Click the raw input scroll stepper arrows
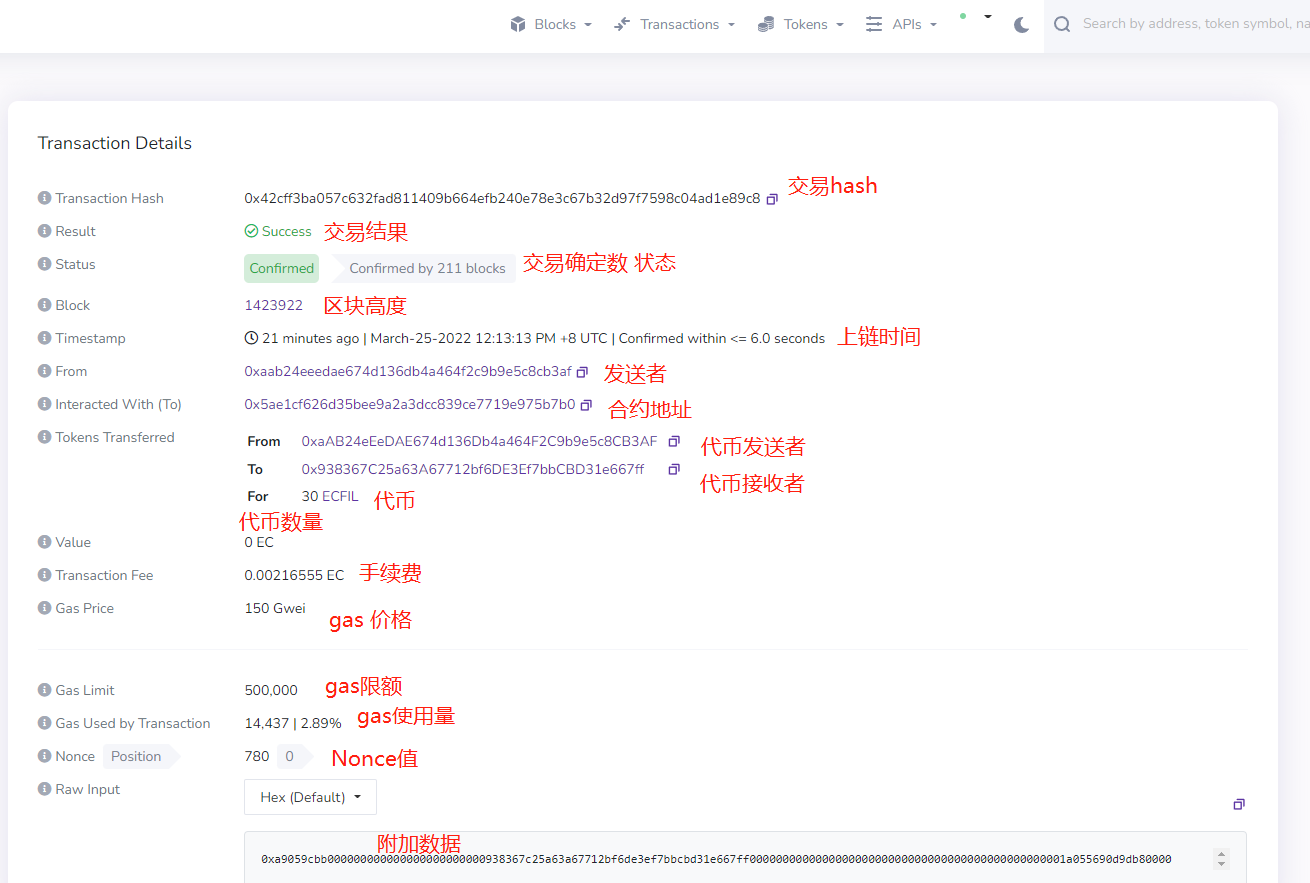The image size is (1310, 883). point(1221,859)
